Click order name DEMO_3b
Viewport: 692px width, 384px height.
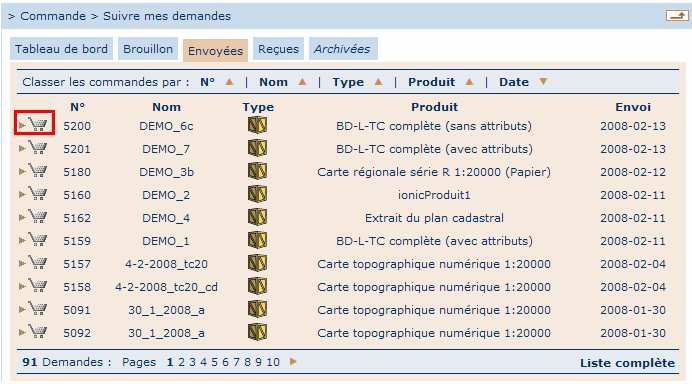[x=166, y=172]
